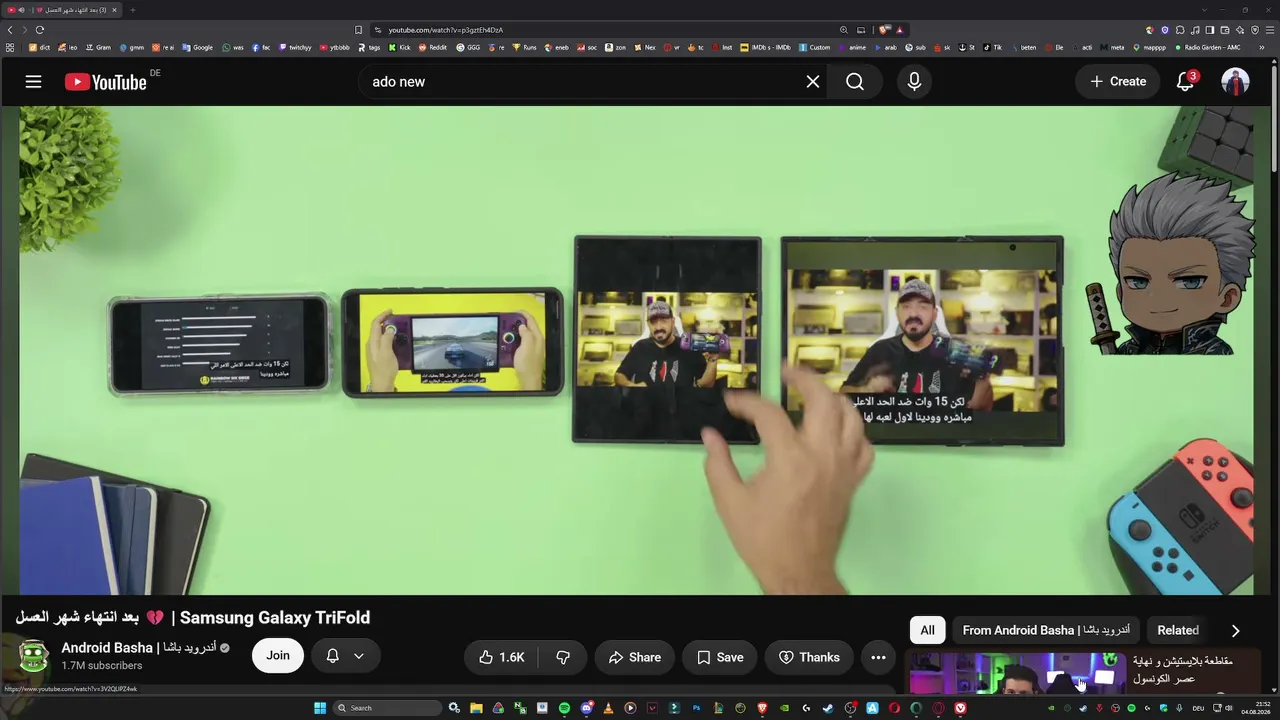The width and height of the screenshot is (1280, 720).
Task: Open VLC media player from the taskbar
Action: (608, 708)
